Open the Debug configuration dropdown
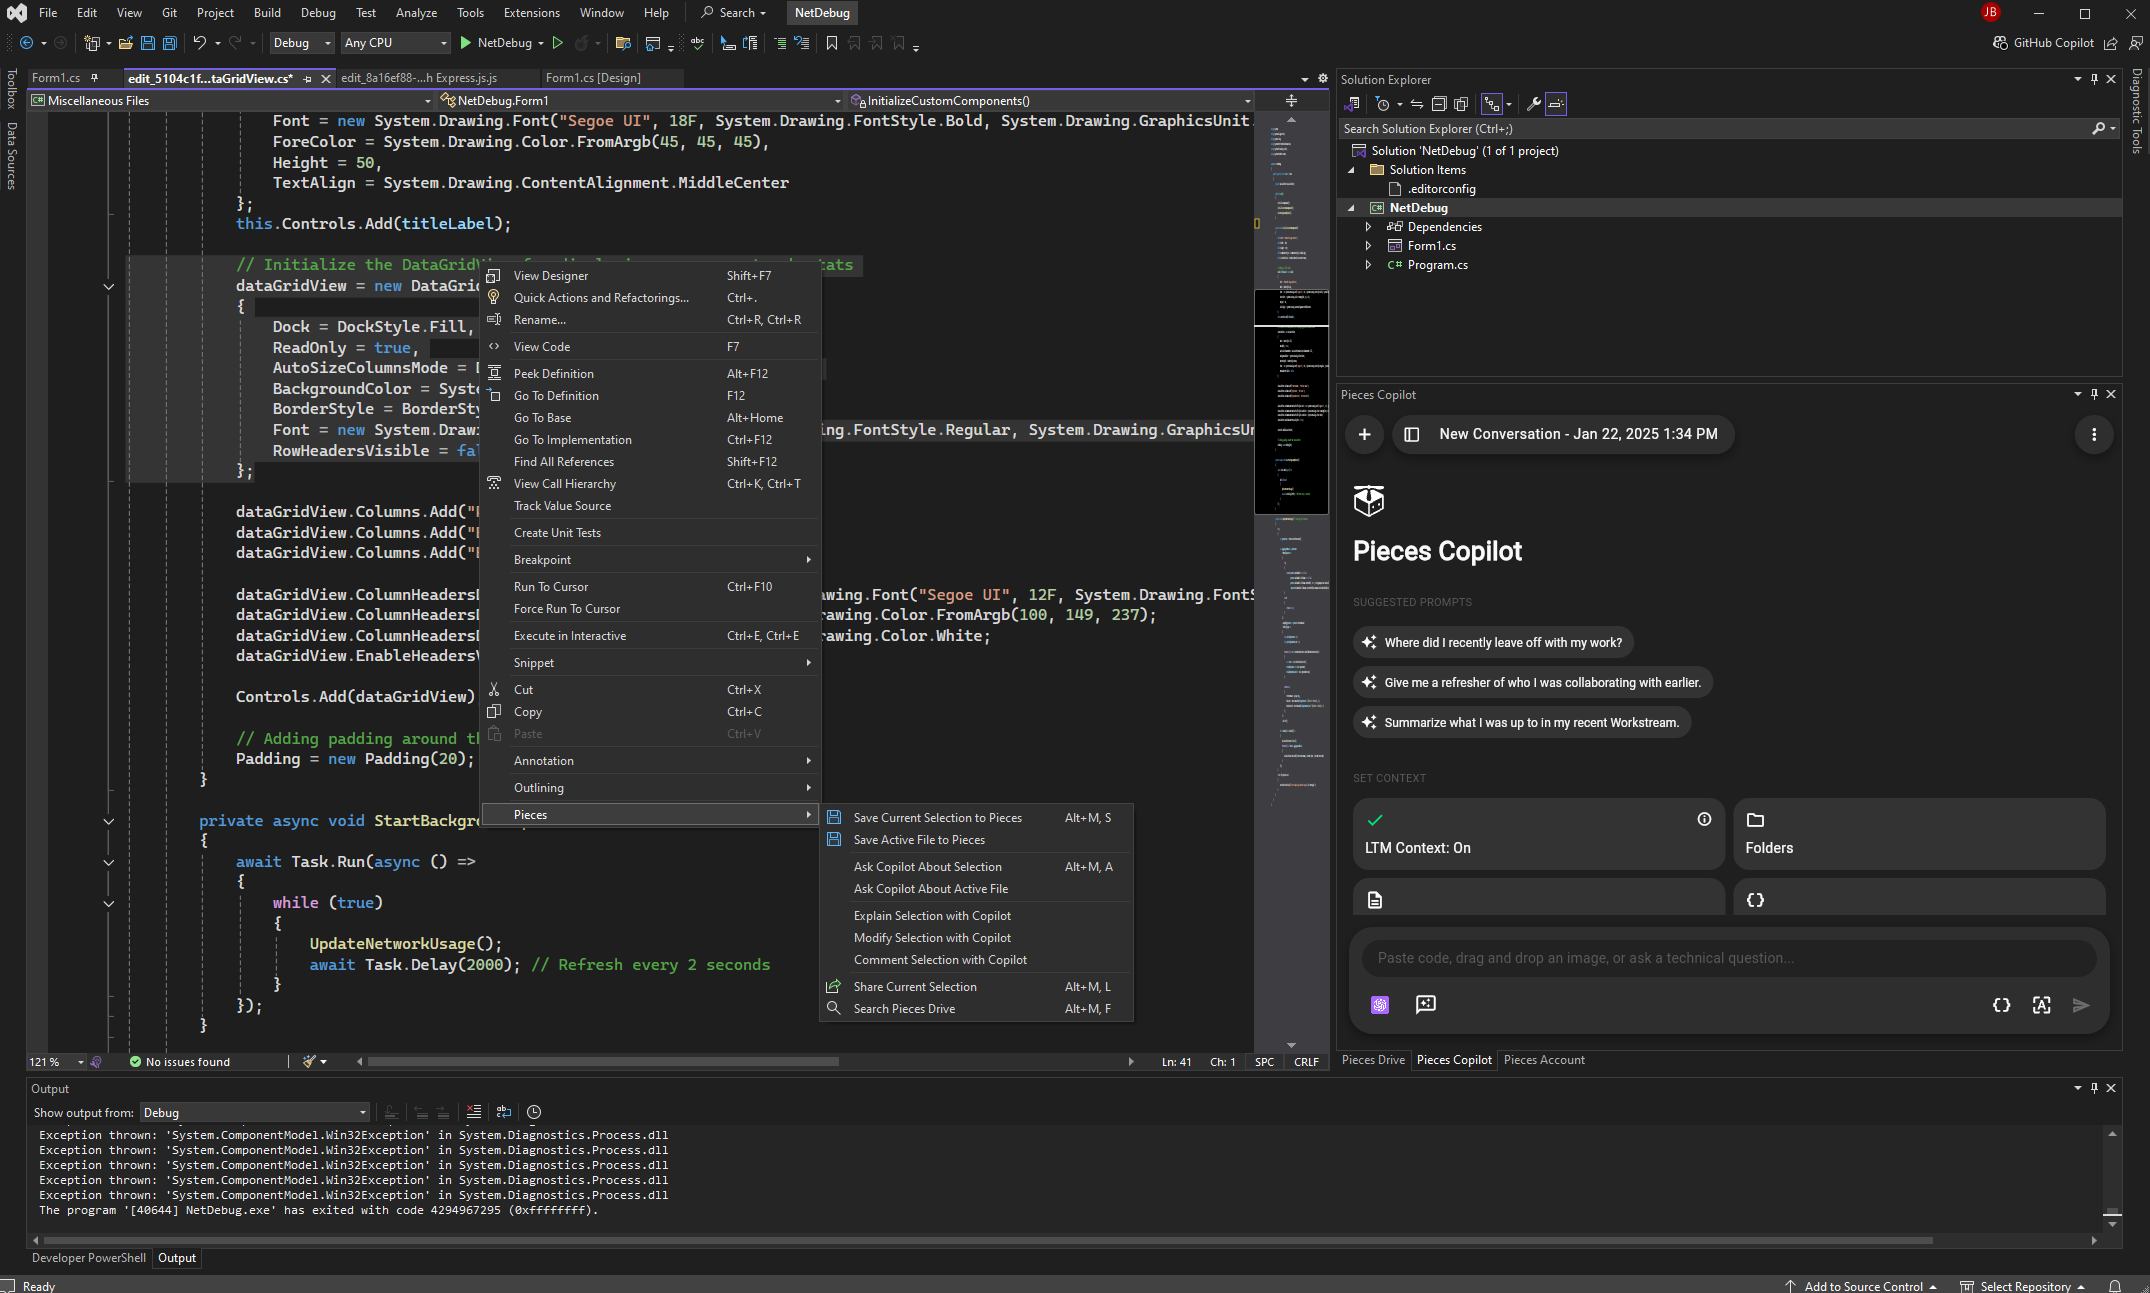The width and height of the screenshot is (2150, 1293). tap(301, 43)
